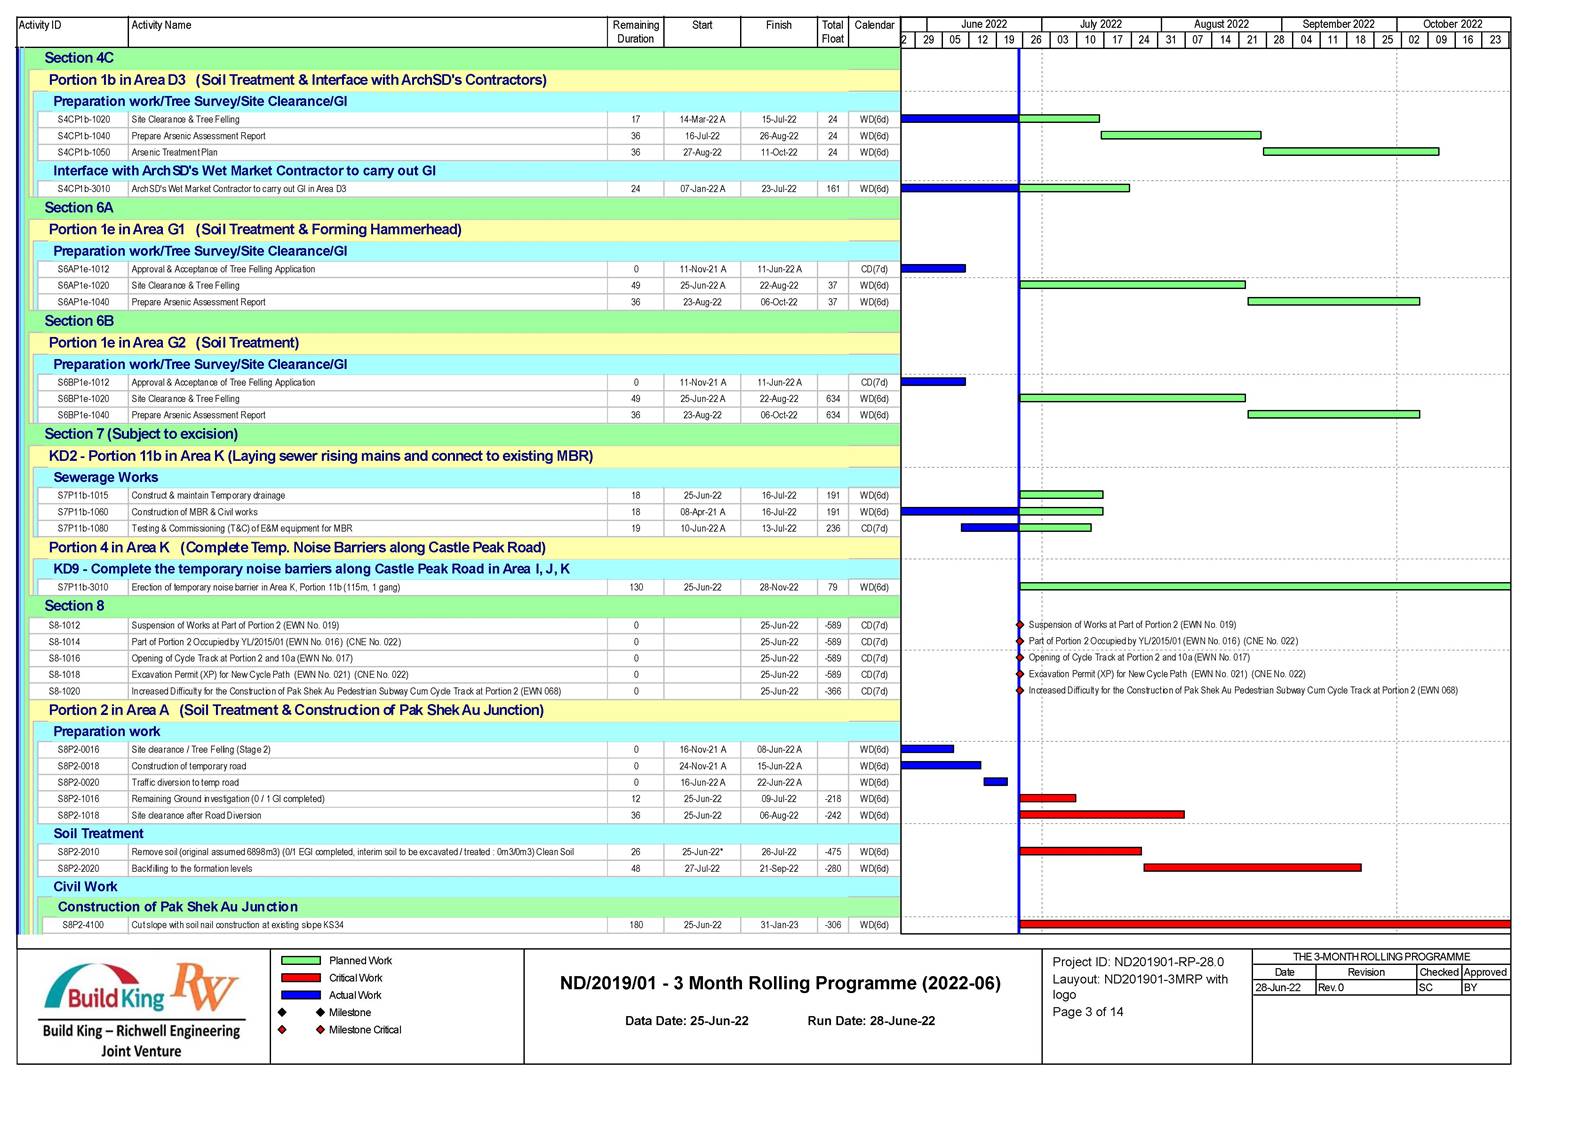Click activity ID S6AP1e-1012
Image resolution: width=1588 pixels, height=1123 pixels.
[84, 270]
